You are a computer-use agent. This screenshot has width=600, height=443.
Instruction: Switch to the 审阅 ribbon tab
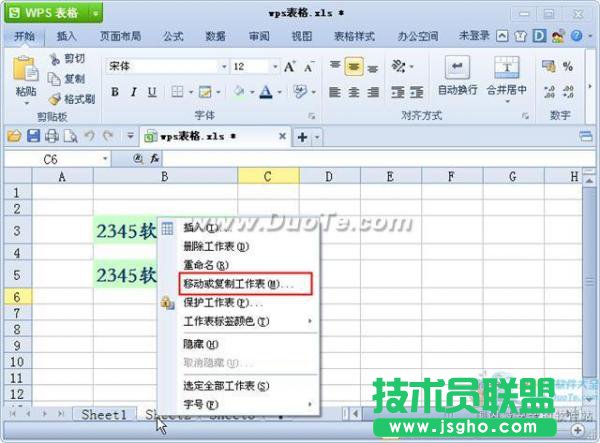coord(259,36)
